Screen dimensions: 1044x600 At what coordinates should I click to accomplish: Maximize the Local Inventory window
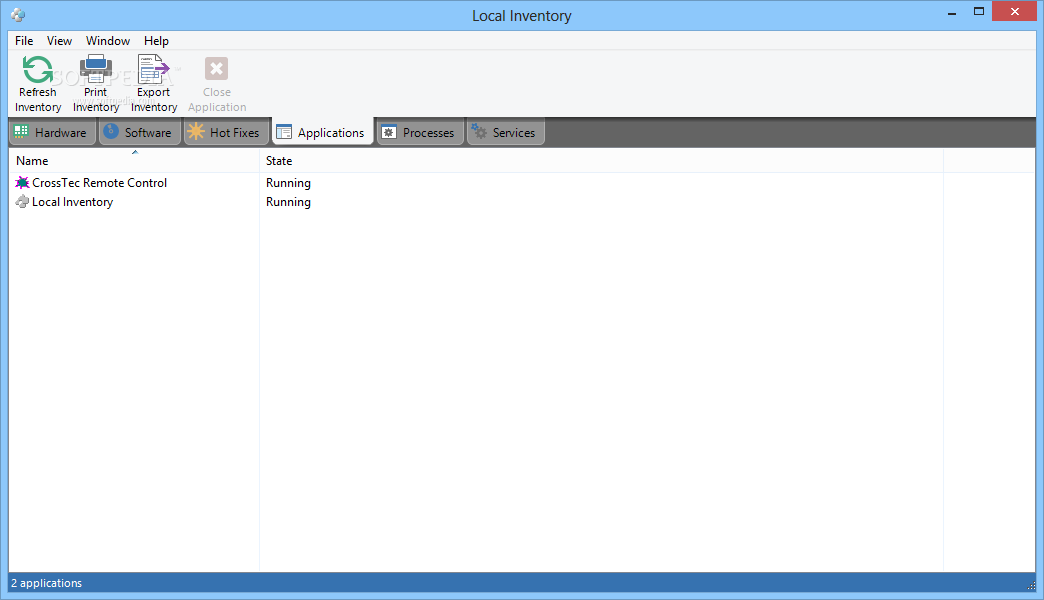979,11
